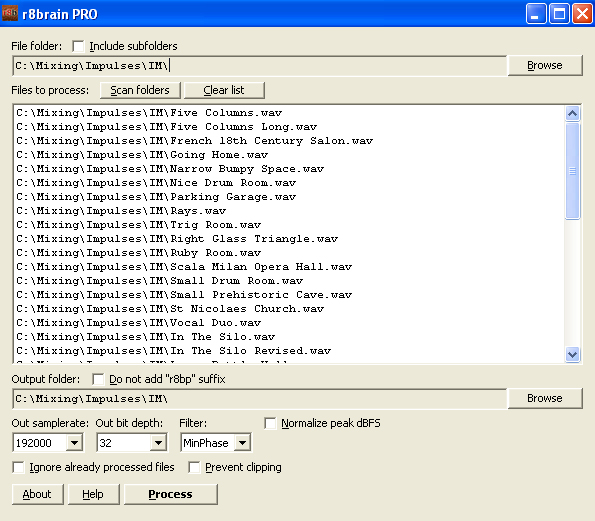Click the Clear list button
The height and width of the screenshot is (521, 595).
coord(224,90)
